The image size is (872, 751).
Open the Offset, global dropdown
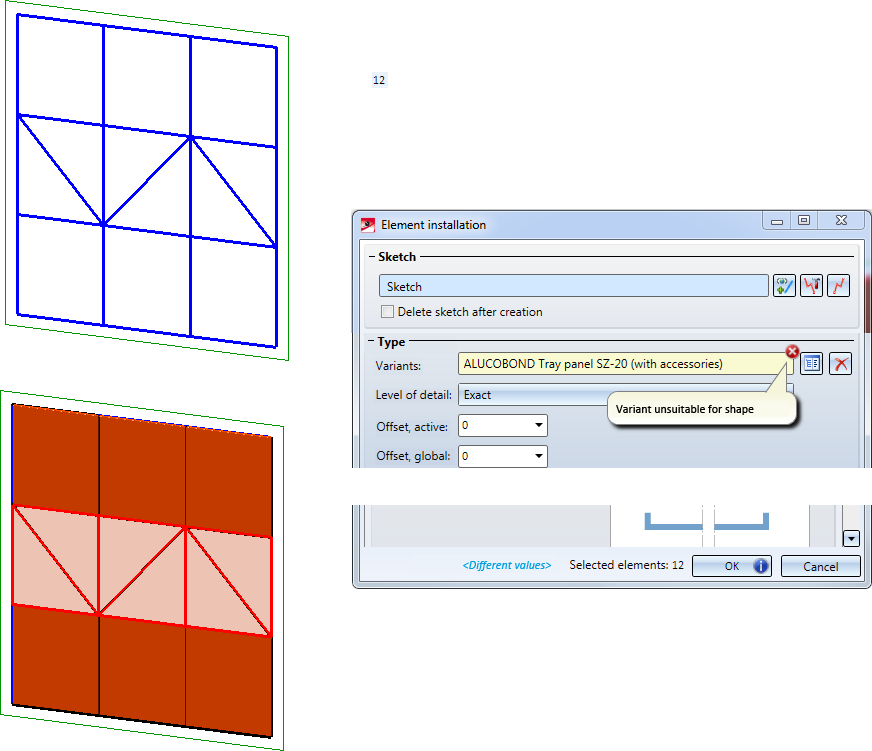[538, 456]
